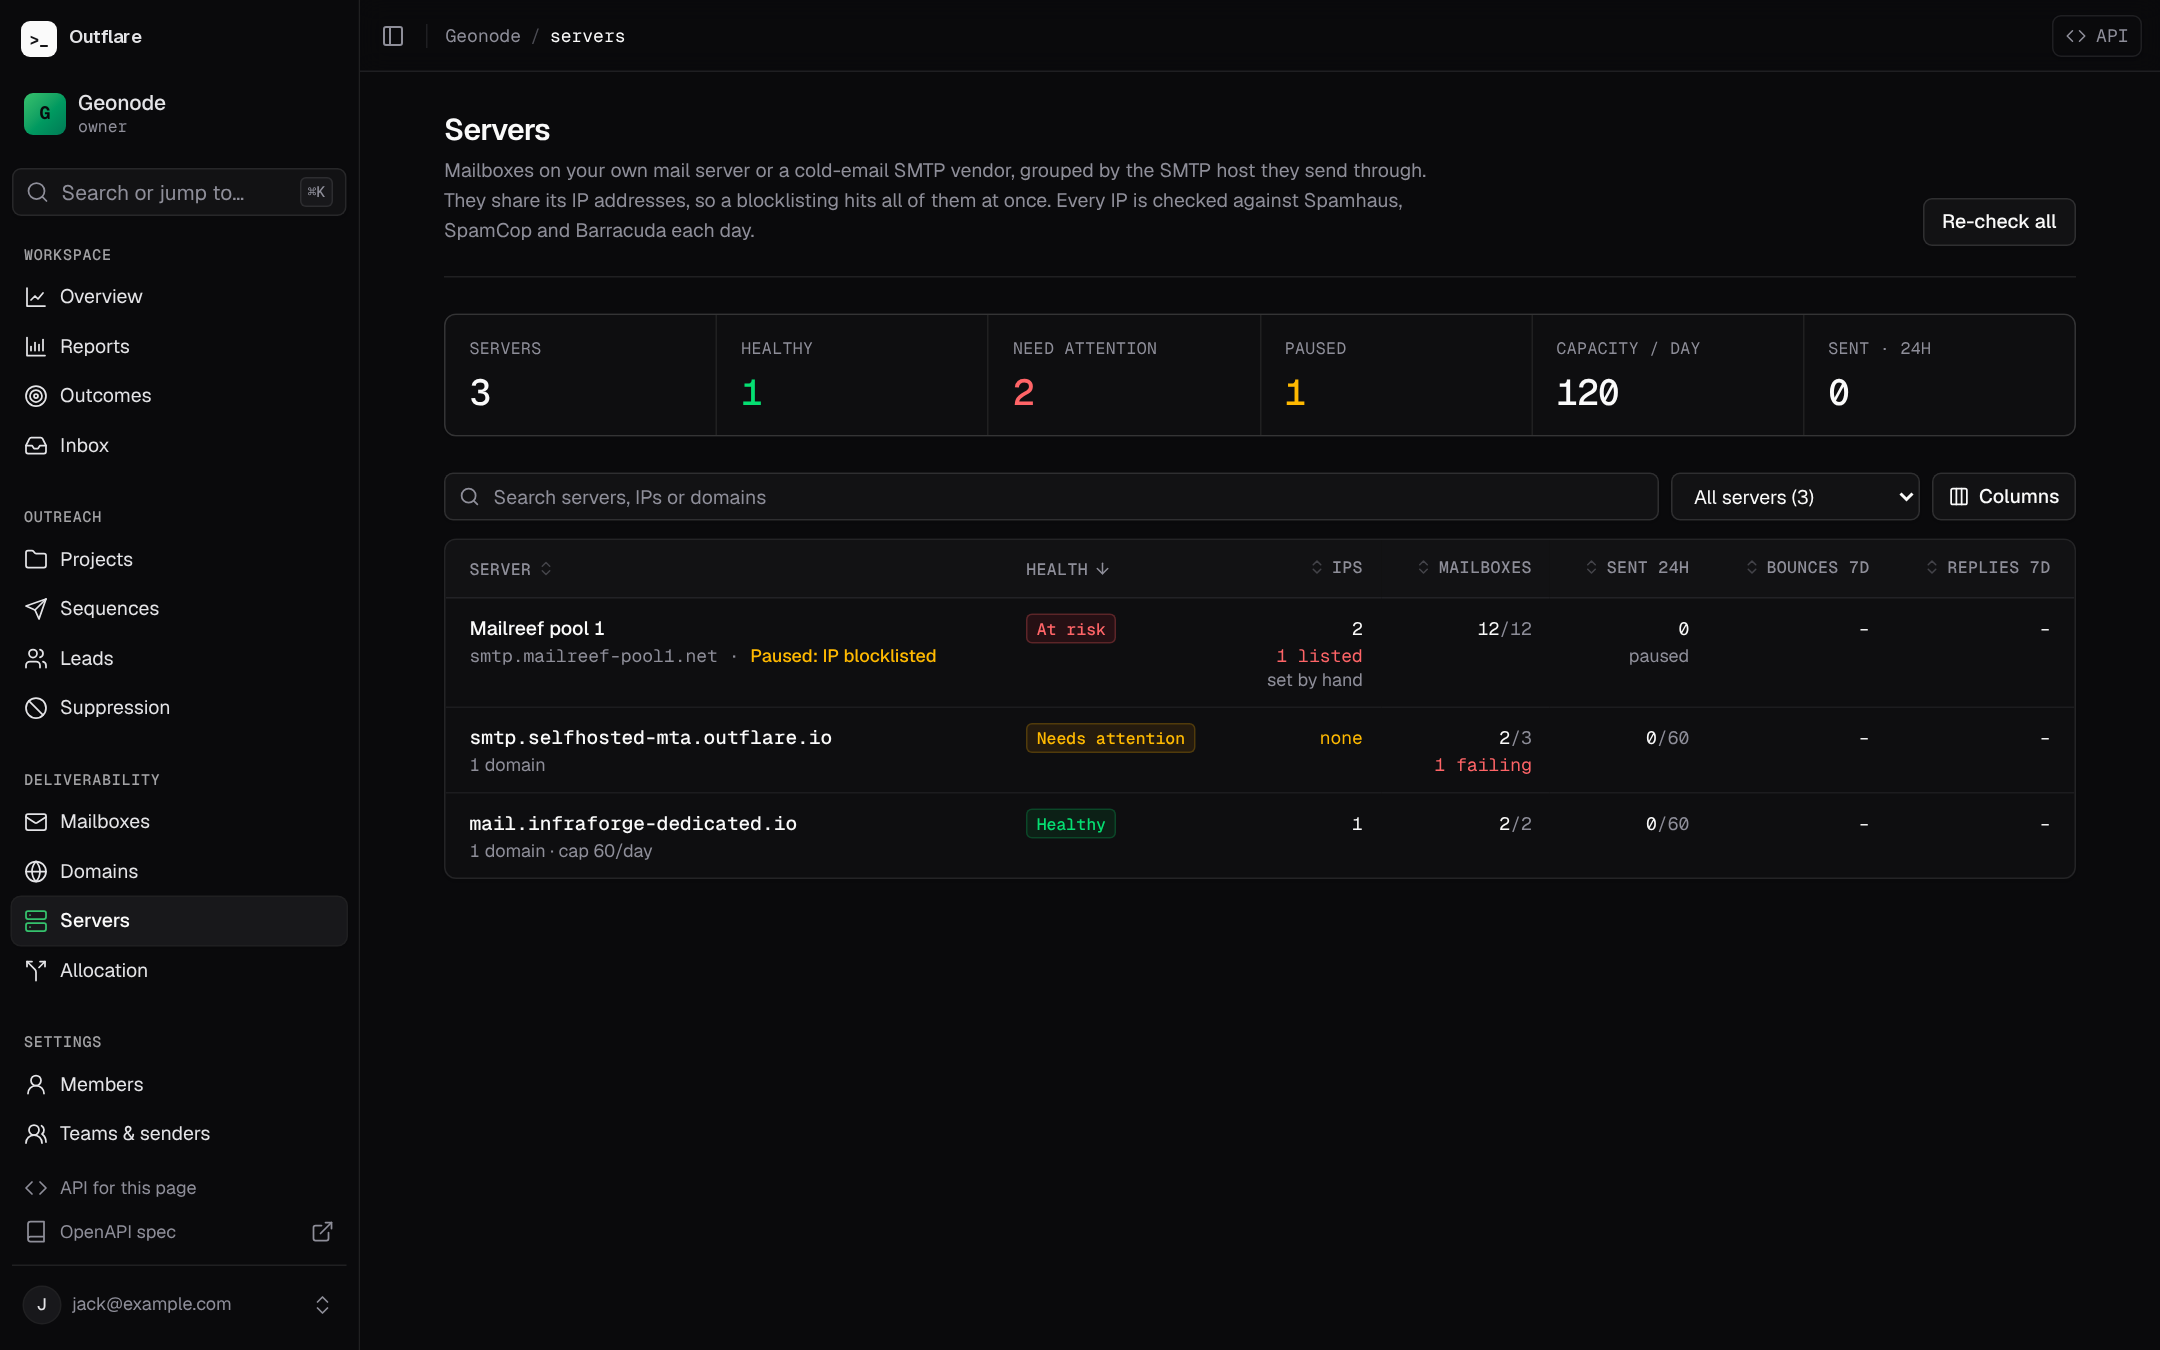Viewport: 2160px width, 1350px height.
Task: Open Domains via its globe icon
Action: (x=36, y=872)
